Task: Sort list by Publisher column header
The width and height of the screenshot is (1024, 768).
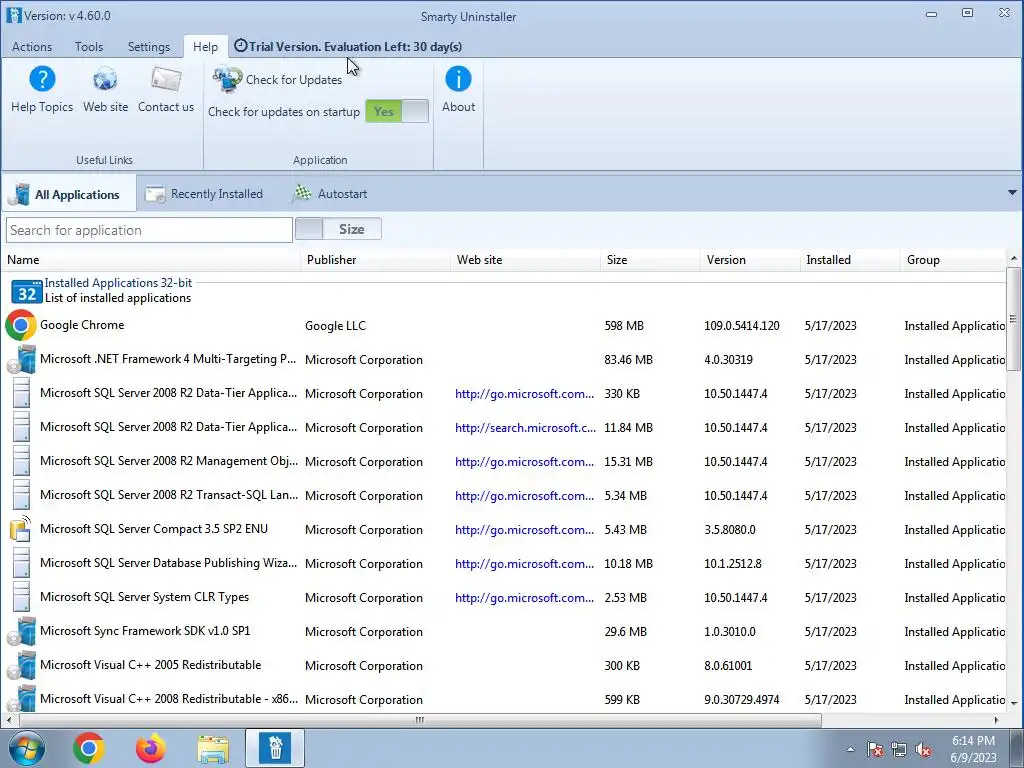Action: (x=375, y=260)
